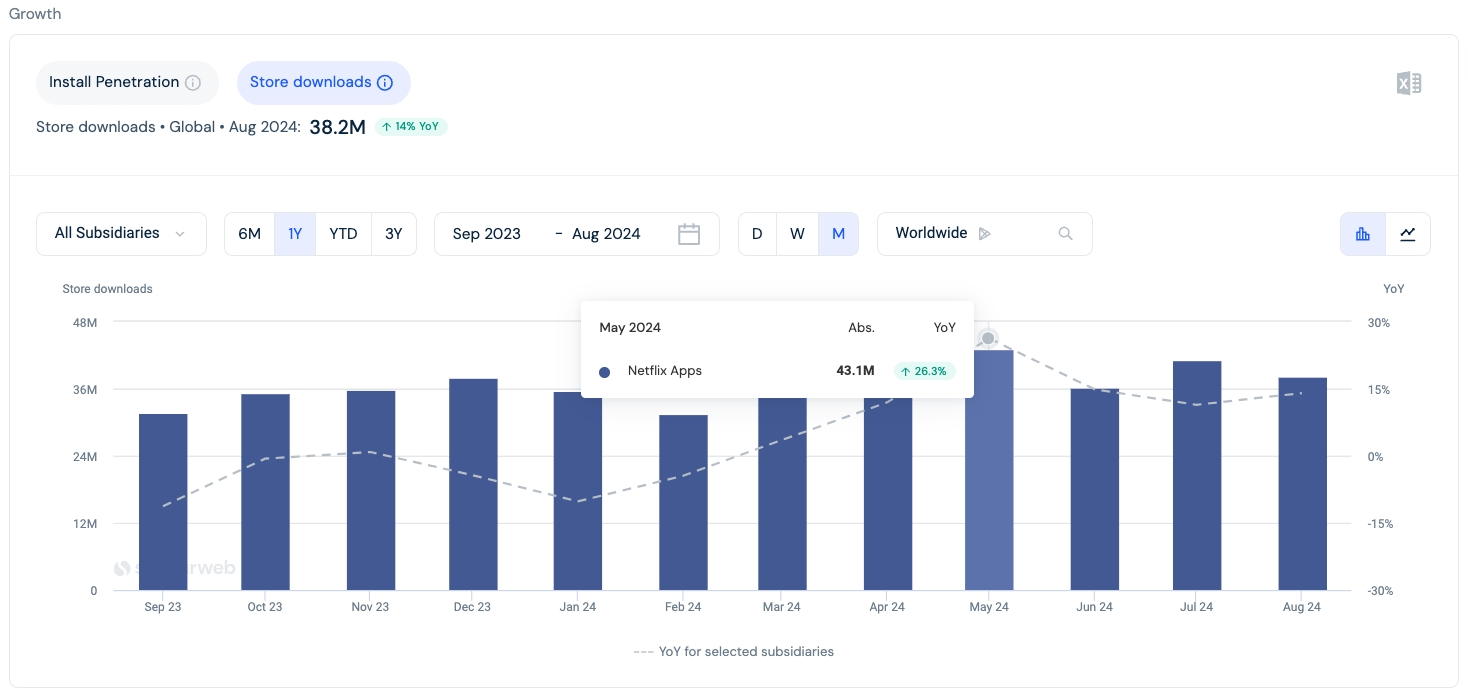1468x699 pixels.
Task: Click the search magnifier in Worldwide selector
Action: coord(1065,233)
